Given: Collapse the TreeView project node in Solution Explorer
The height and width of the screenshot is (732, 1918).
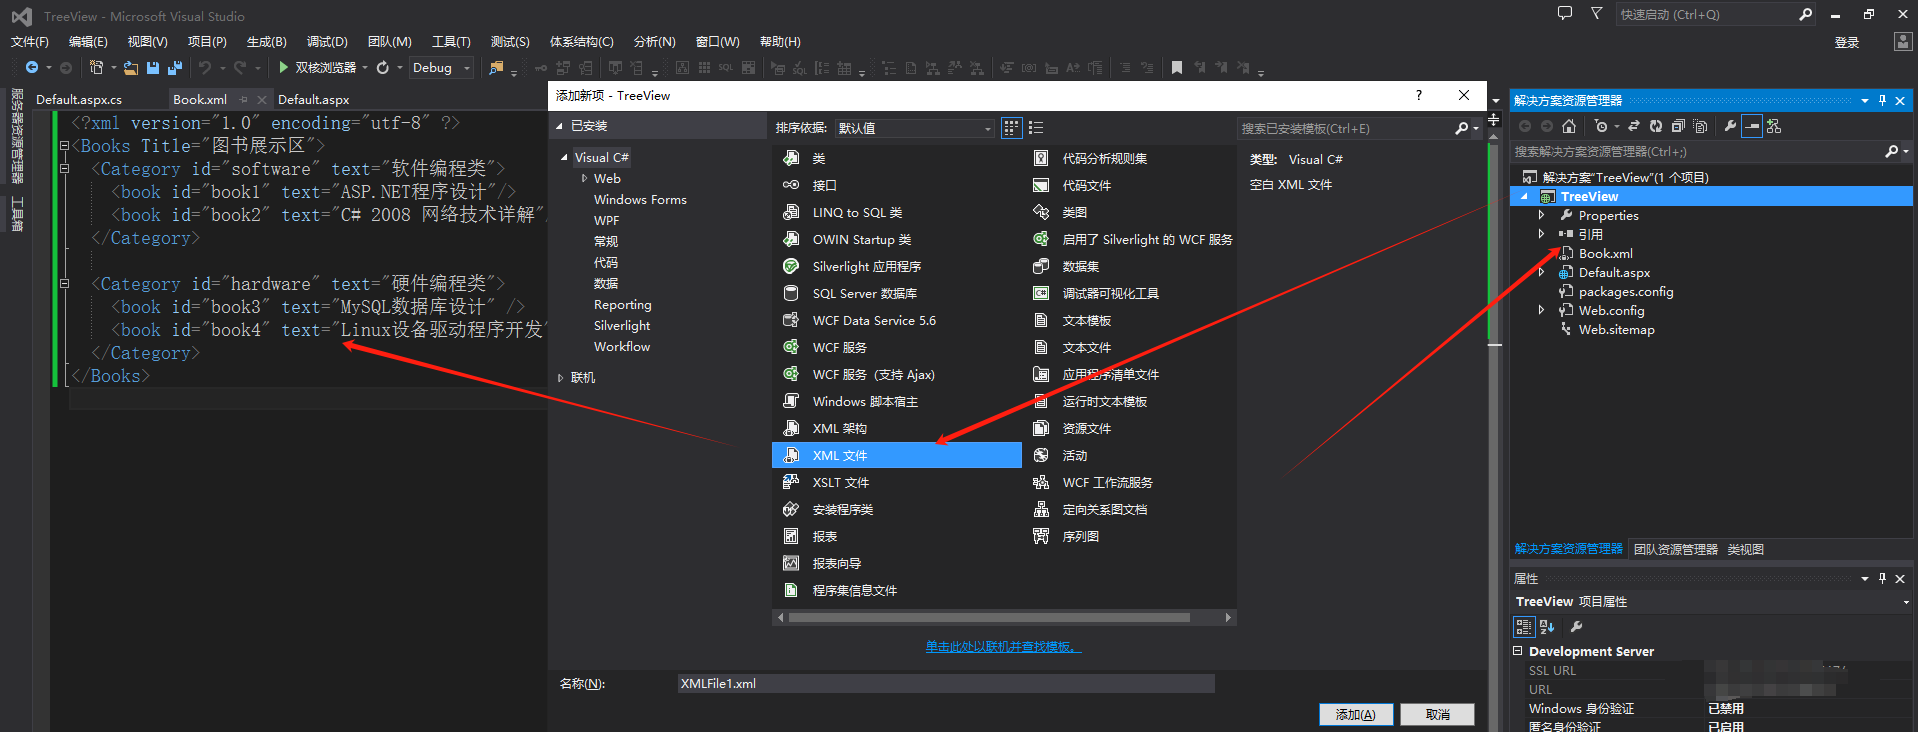Looking at the screenshot, I should (1524, 196).
